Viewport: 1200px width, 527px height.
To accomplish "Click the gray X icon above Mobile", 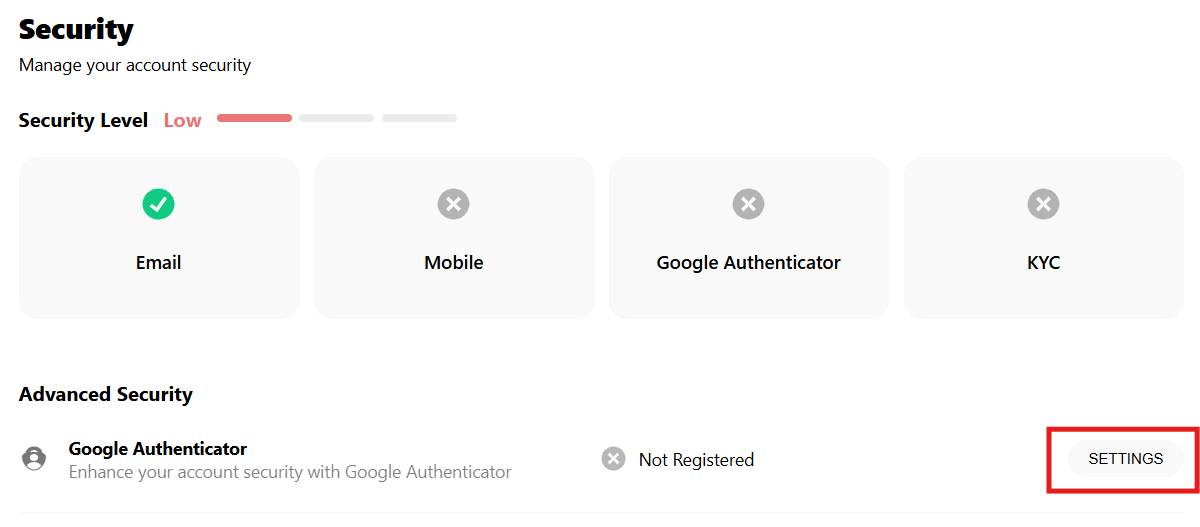I will click(x=453, y=205).
